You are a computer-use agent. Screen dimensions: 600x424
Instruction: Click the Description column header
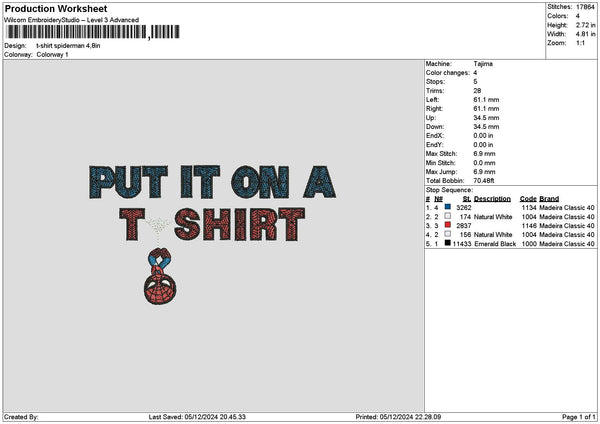coord(493,198)
